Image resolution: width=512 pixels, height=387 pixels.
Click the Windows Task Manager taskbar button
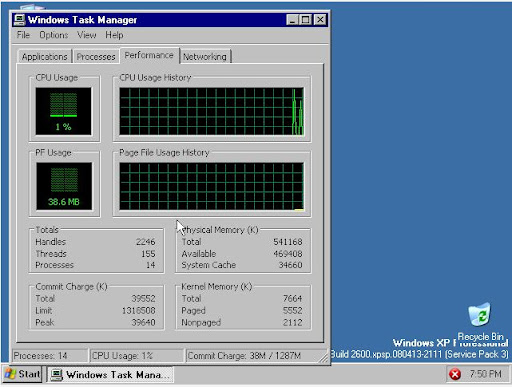pos(110,375)
